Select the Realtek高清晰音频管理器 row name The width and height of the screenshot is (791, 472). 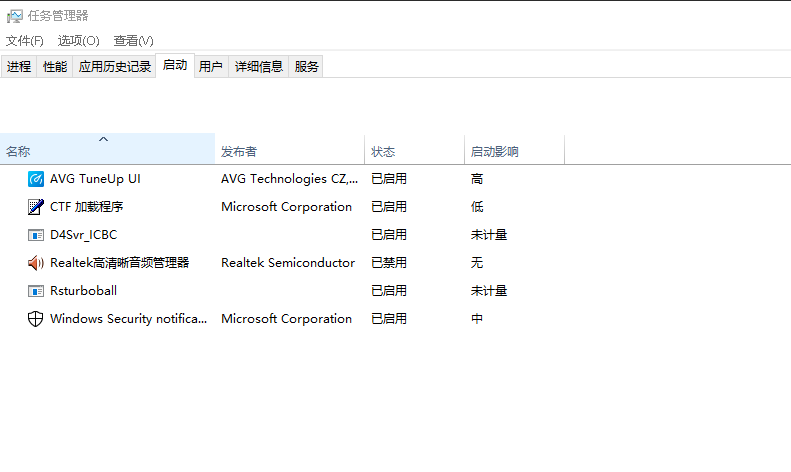(x=119, y=263)
